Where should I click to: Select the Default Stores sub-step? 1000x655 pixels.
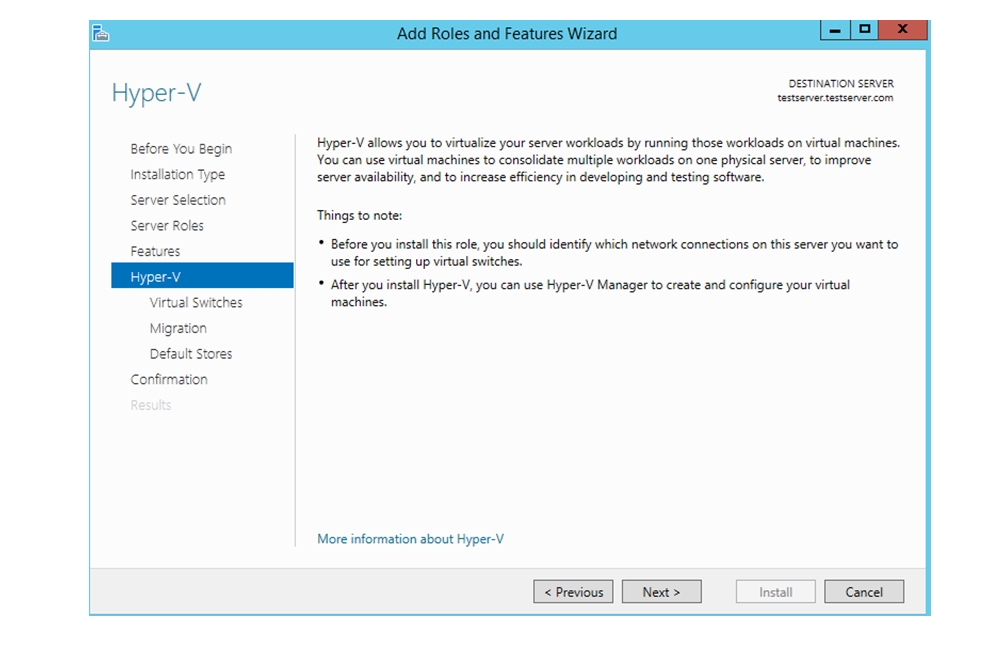[x=191, y=354]
